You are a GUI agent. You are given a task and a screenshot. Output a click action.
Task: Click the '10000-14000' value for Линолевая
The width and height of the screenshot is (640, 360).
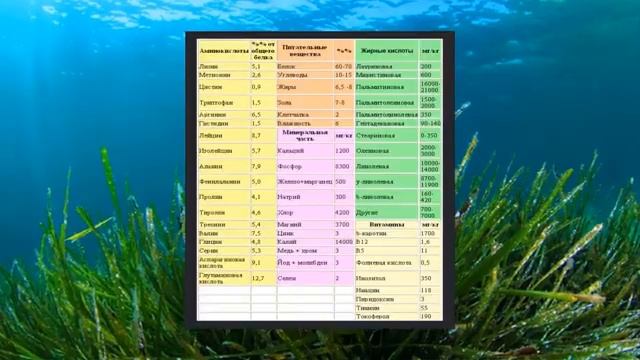coord(431,167)
